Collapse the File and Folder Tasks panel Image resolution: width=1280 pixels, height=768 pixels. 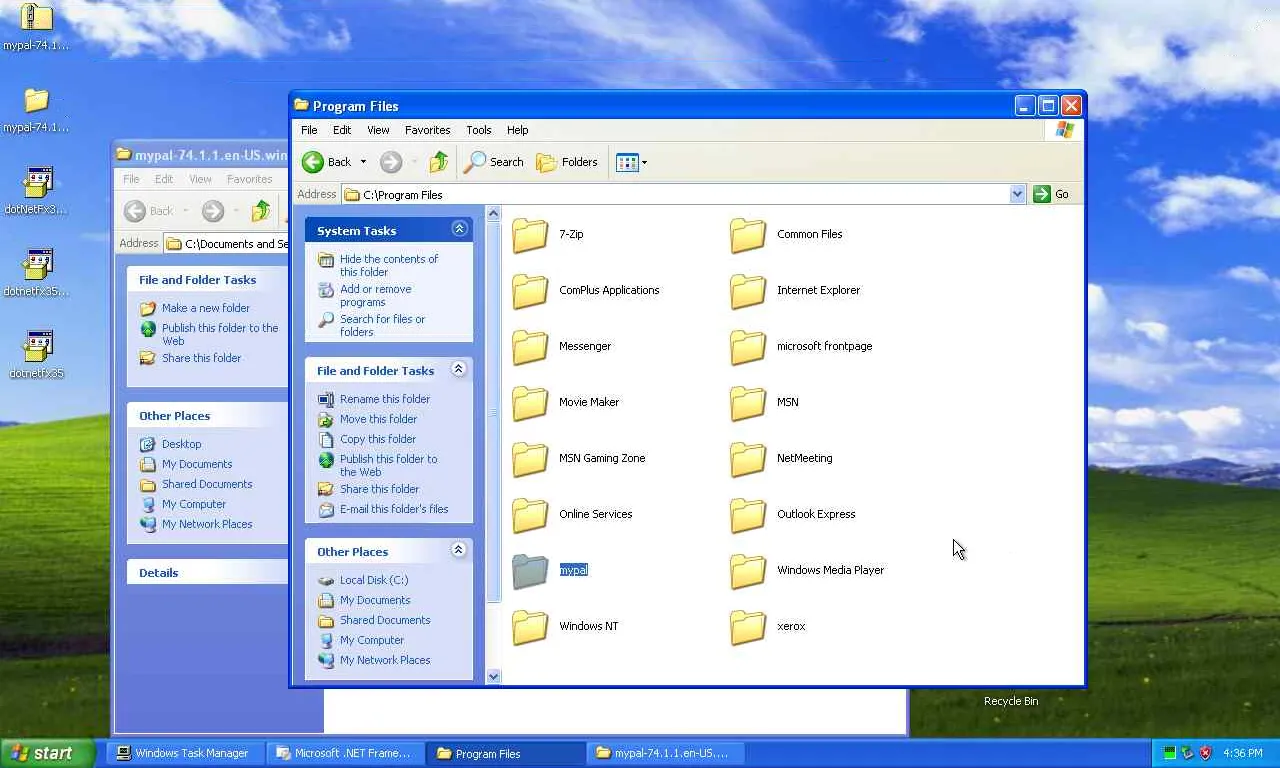(x=459, y=370)
